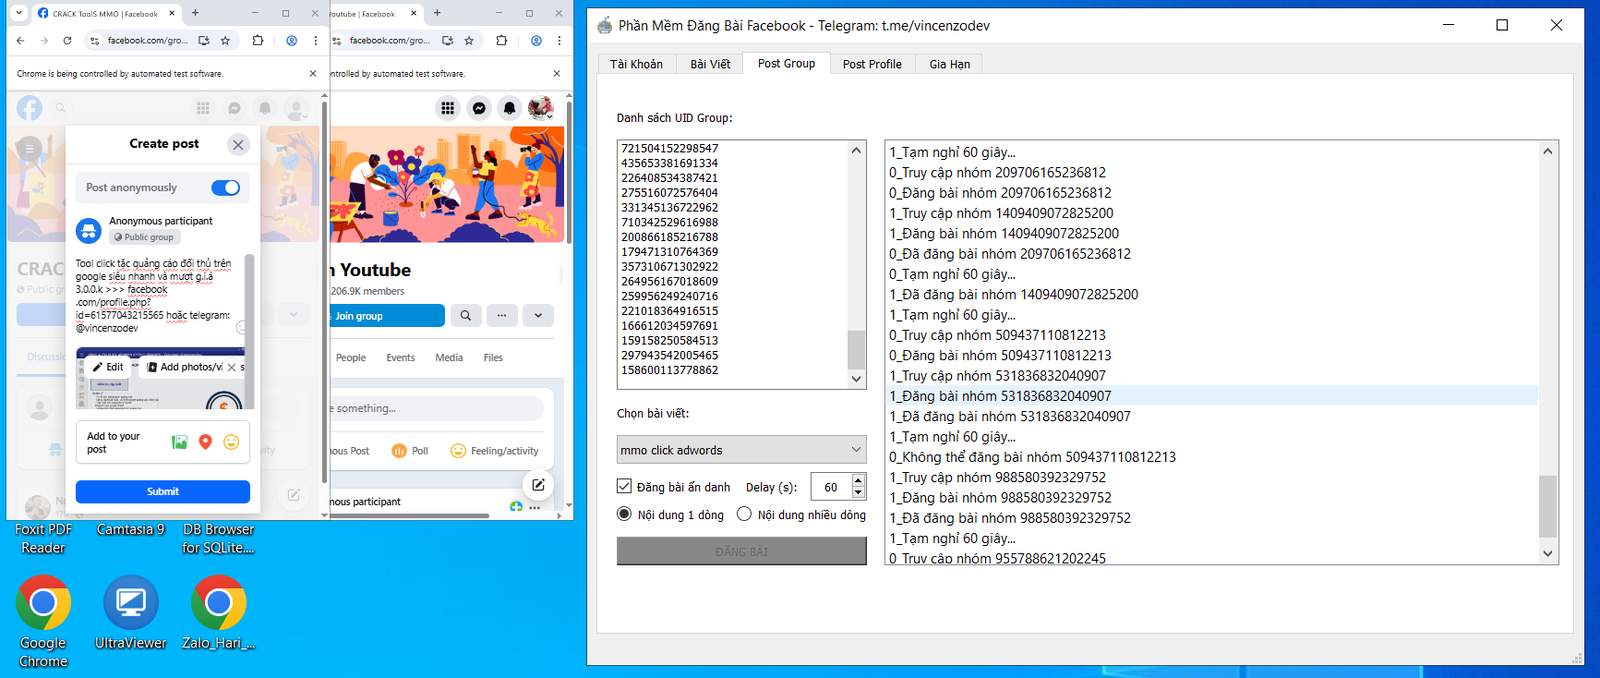This screenshot has width=1600, height=678.
Task: Click Add photos/videos on the attached image
Action: pyautogui.click(x=185, y=367)
